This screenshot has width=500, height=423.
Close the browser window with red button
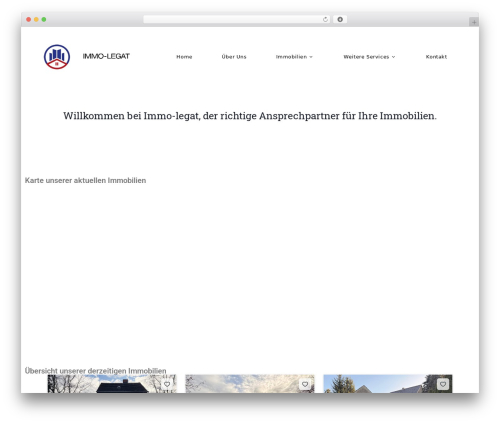[x=29, y=20]
